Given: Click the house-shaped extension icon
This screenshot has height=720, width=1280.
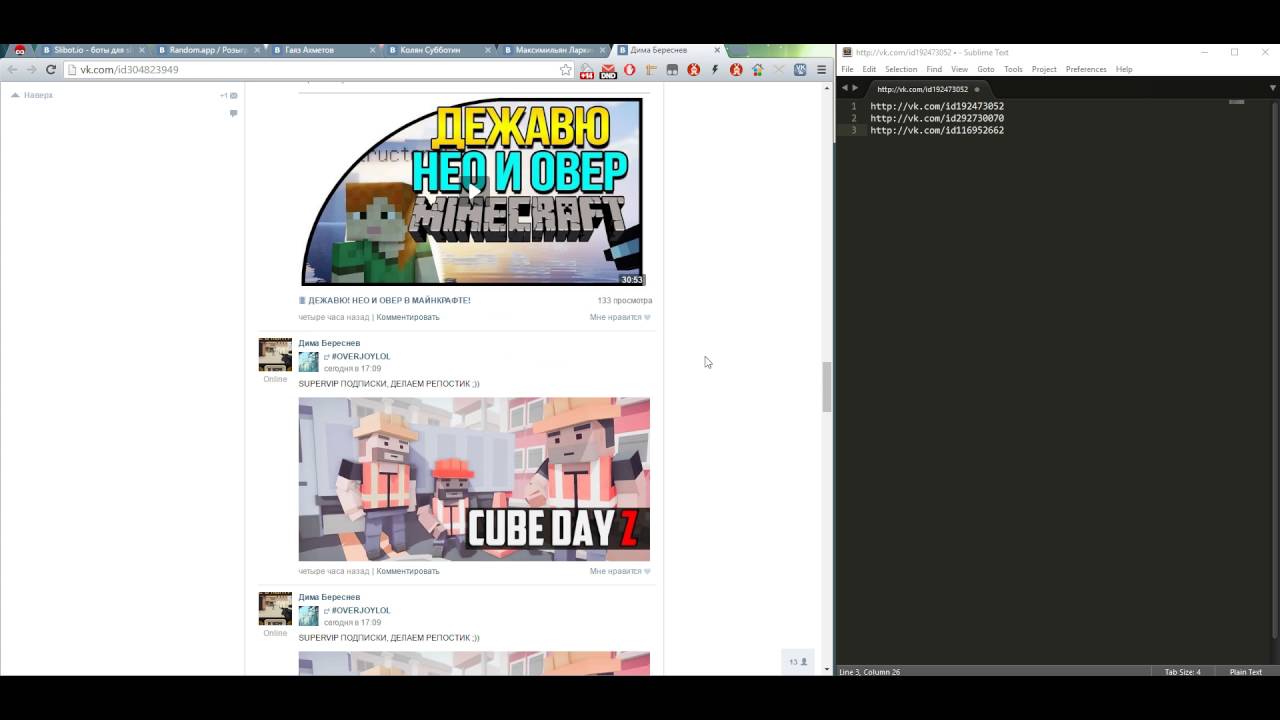Looking at the screenshot, I should pyautogui.click(x=757, y=70).
